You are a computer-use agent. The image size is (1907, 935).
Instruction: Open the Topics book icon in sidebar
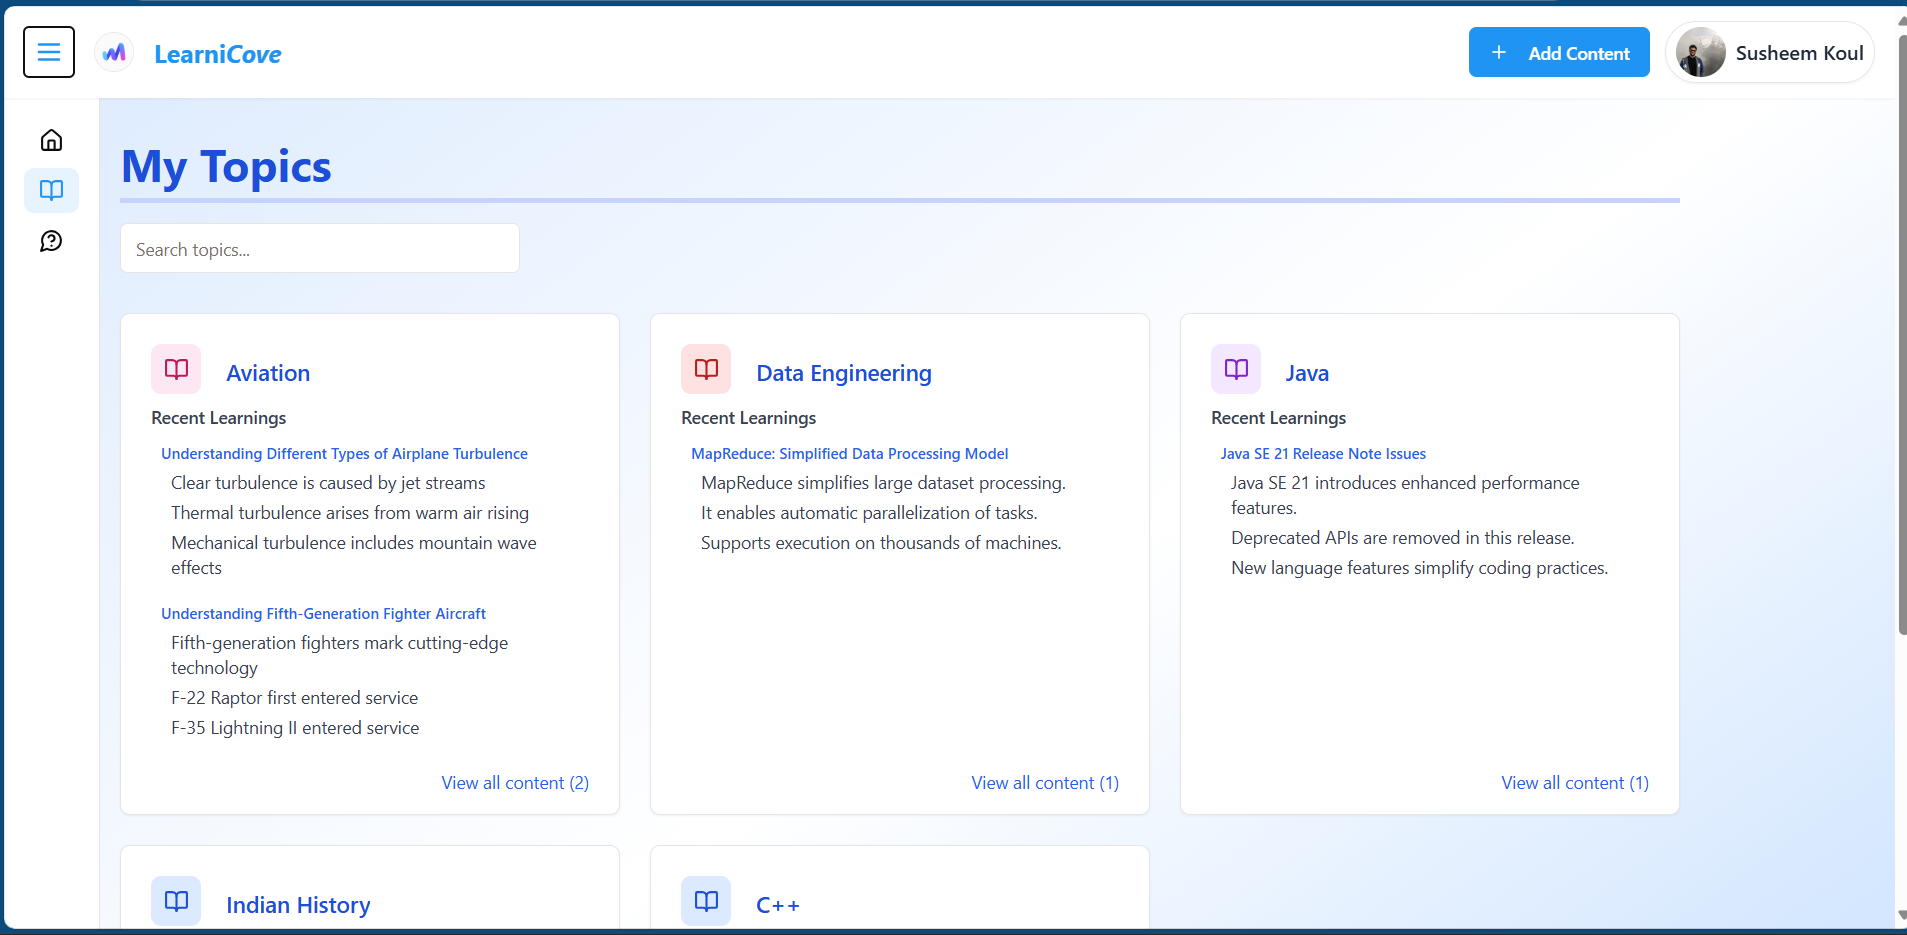point(51,190)
